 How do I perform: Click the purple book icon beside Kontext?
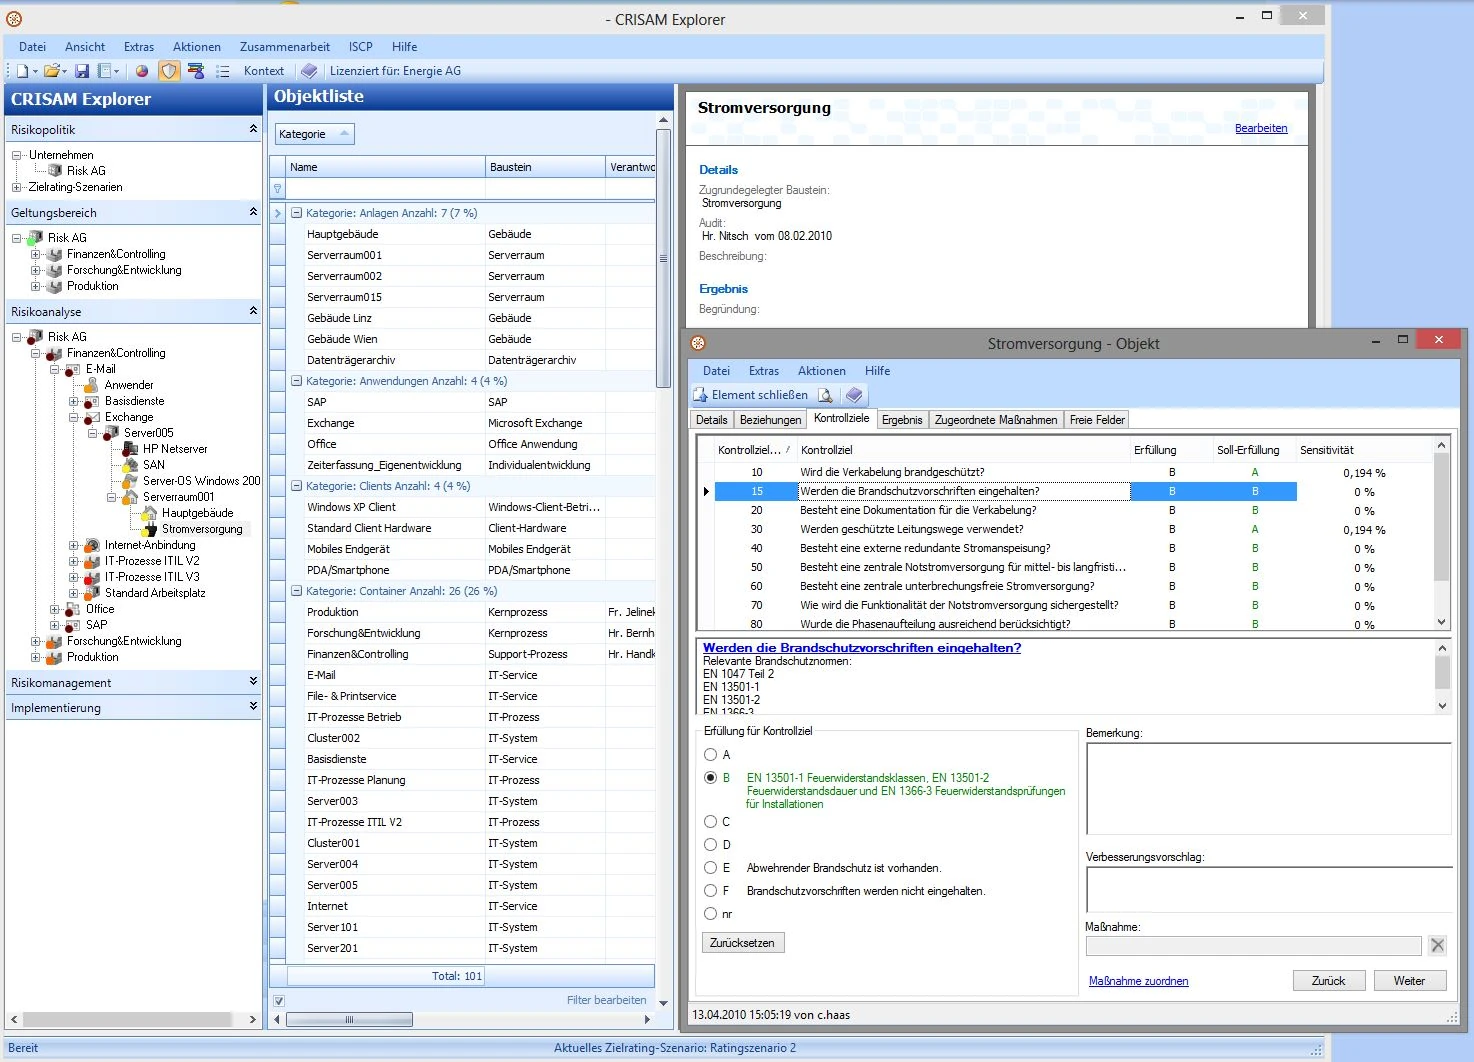309,71
